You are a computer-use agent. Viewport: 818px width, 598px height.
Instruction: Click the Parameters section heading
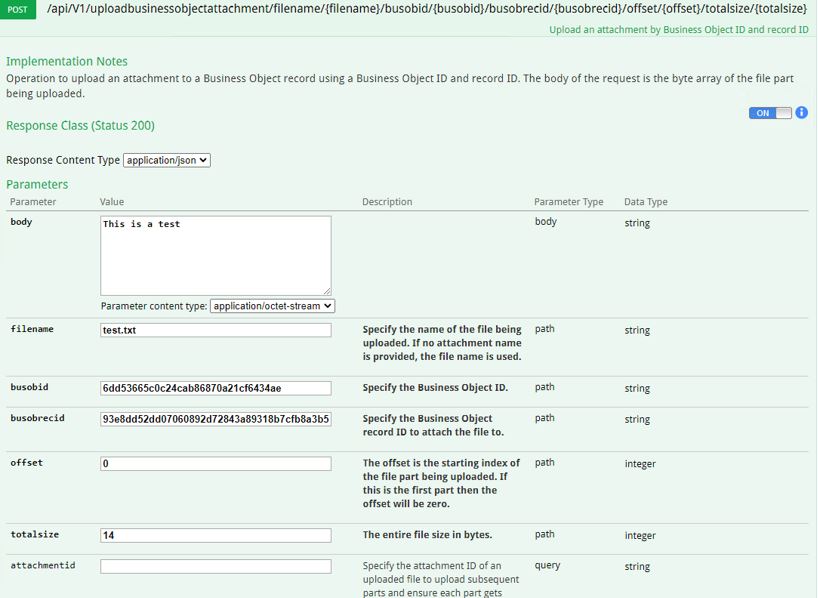(37, 184)
